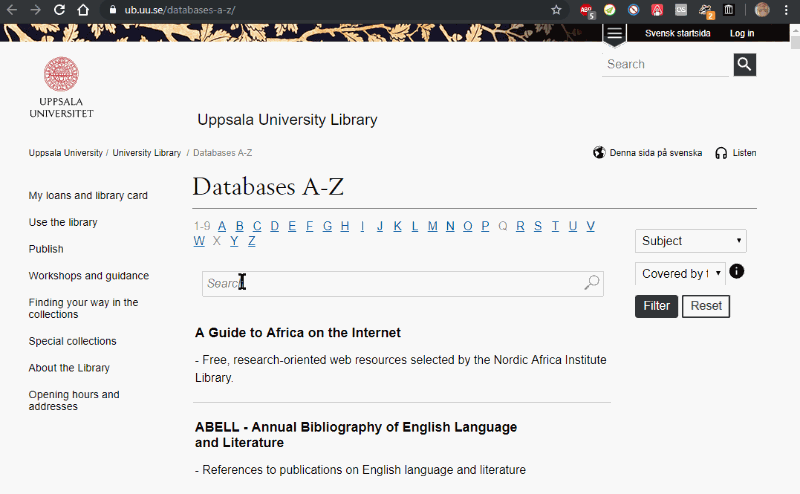The image size is (800, 494).
Task: Filter databases by letter A
Action: tap(222, 226)
